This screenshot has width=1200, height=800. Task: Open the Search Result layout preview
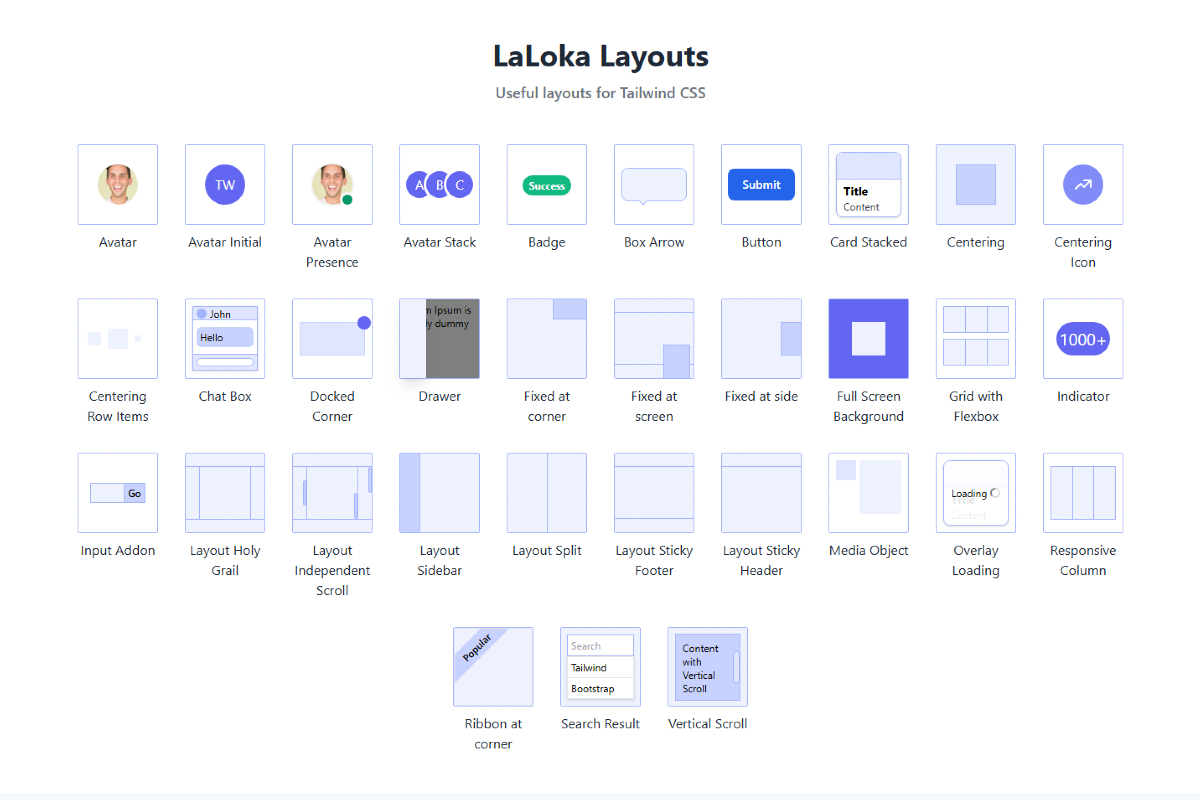click(600, 667)
